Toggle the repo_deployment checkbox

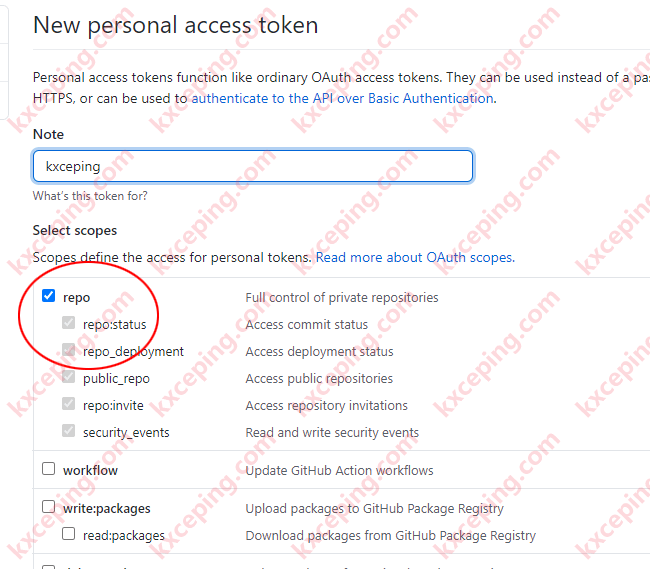pos(68,350)
